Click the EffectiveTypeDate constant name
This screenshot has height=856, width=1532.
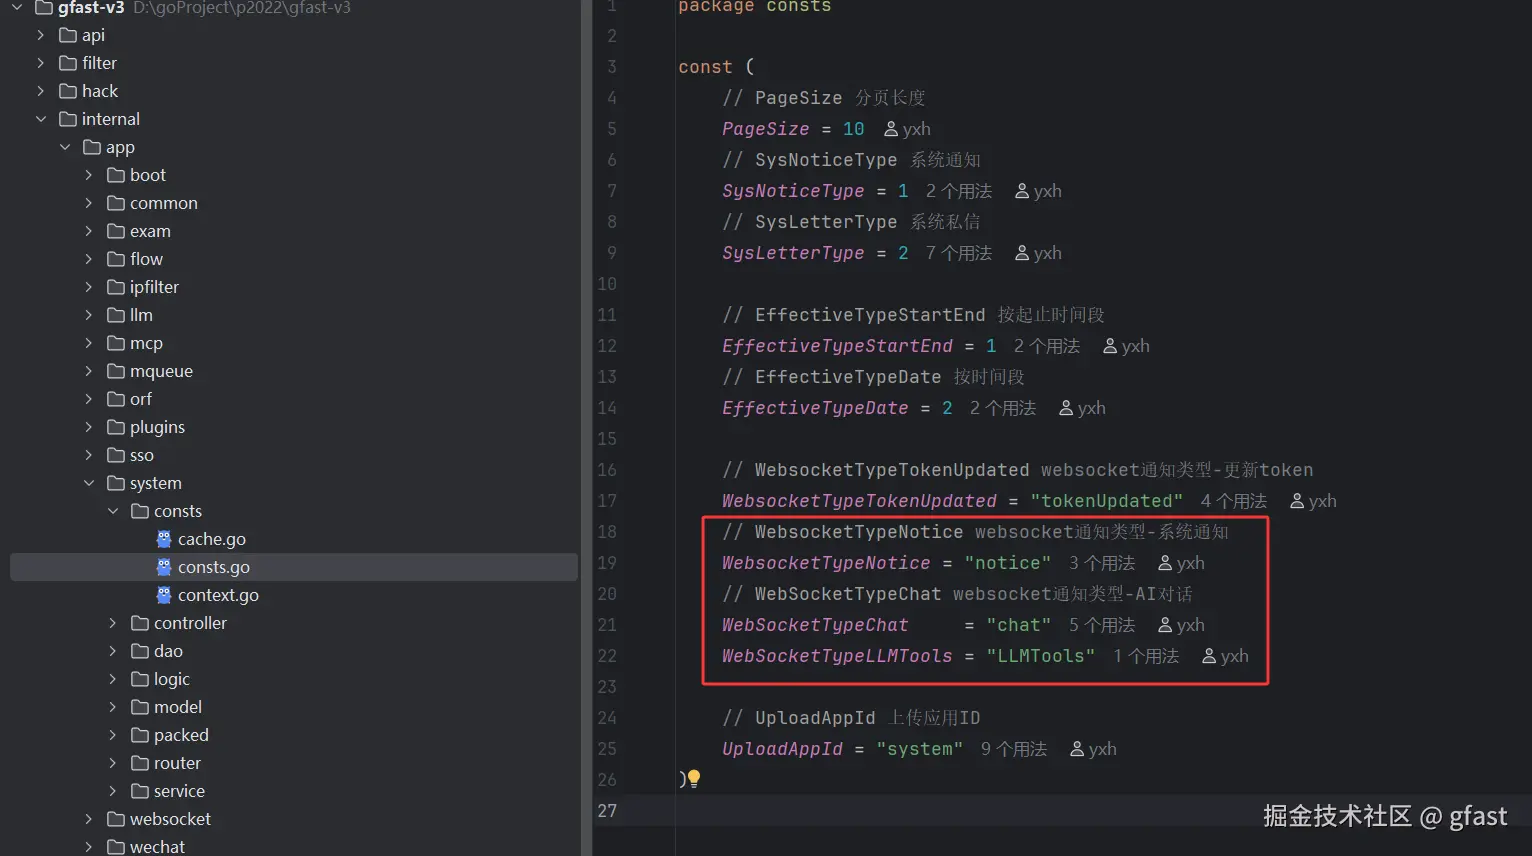tap(815, 408)
